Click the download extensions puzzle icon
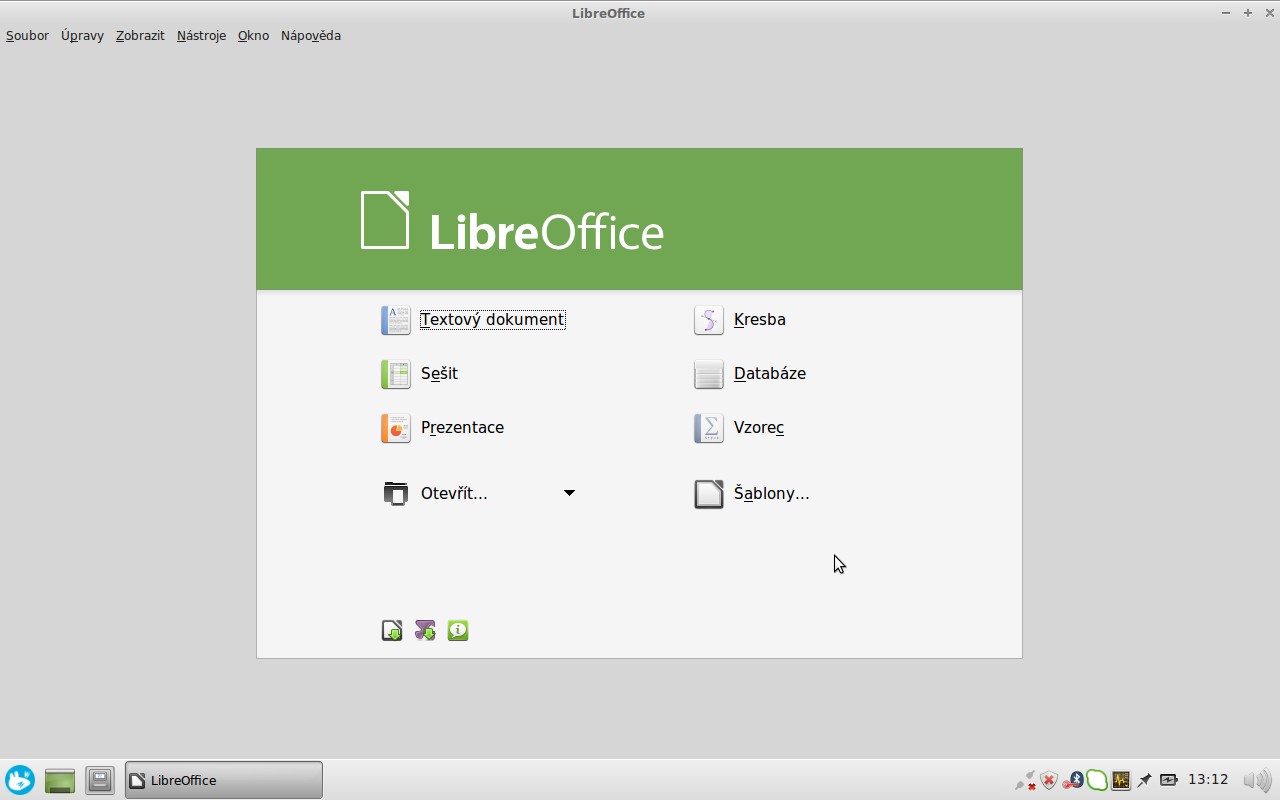This screenshot has width=1280, height=800. 425,631
